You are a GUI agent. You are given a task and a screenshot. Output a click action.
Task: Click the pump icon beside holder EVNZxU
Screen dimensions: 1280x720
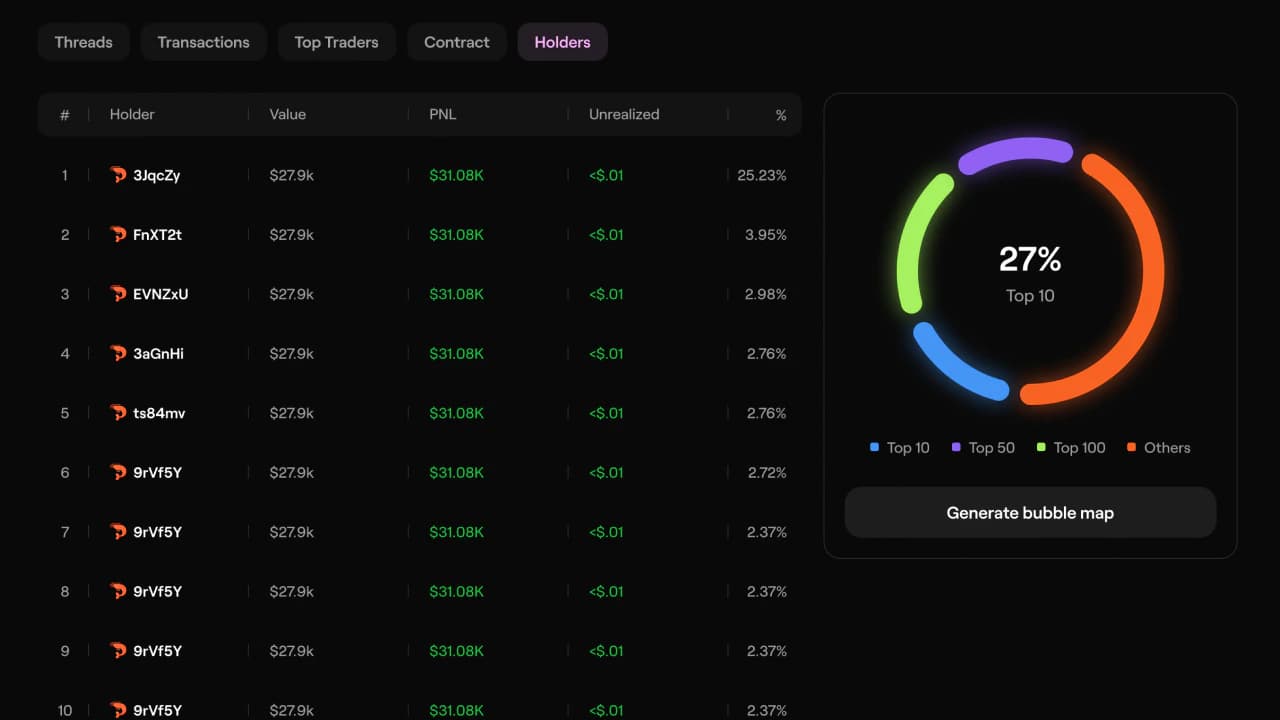tap(118, 294)
